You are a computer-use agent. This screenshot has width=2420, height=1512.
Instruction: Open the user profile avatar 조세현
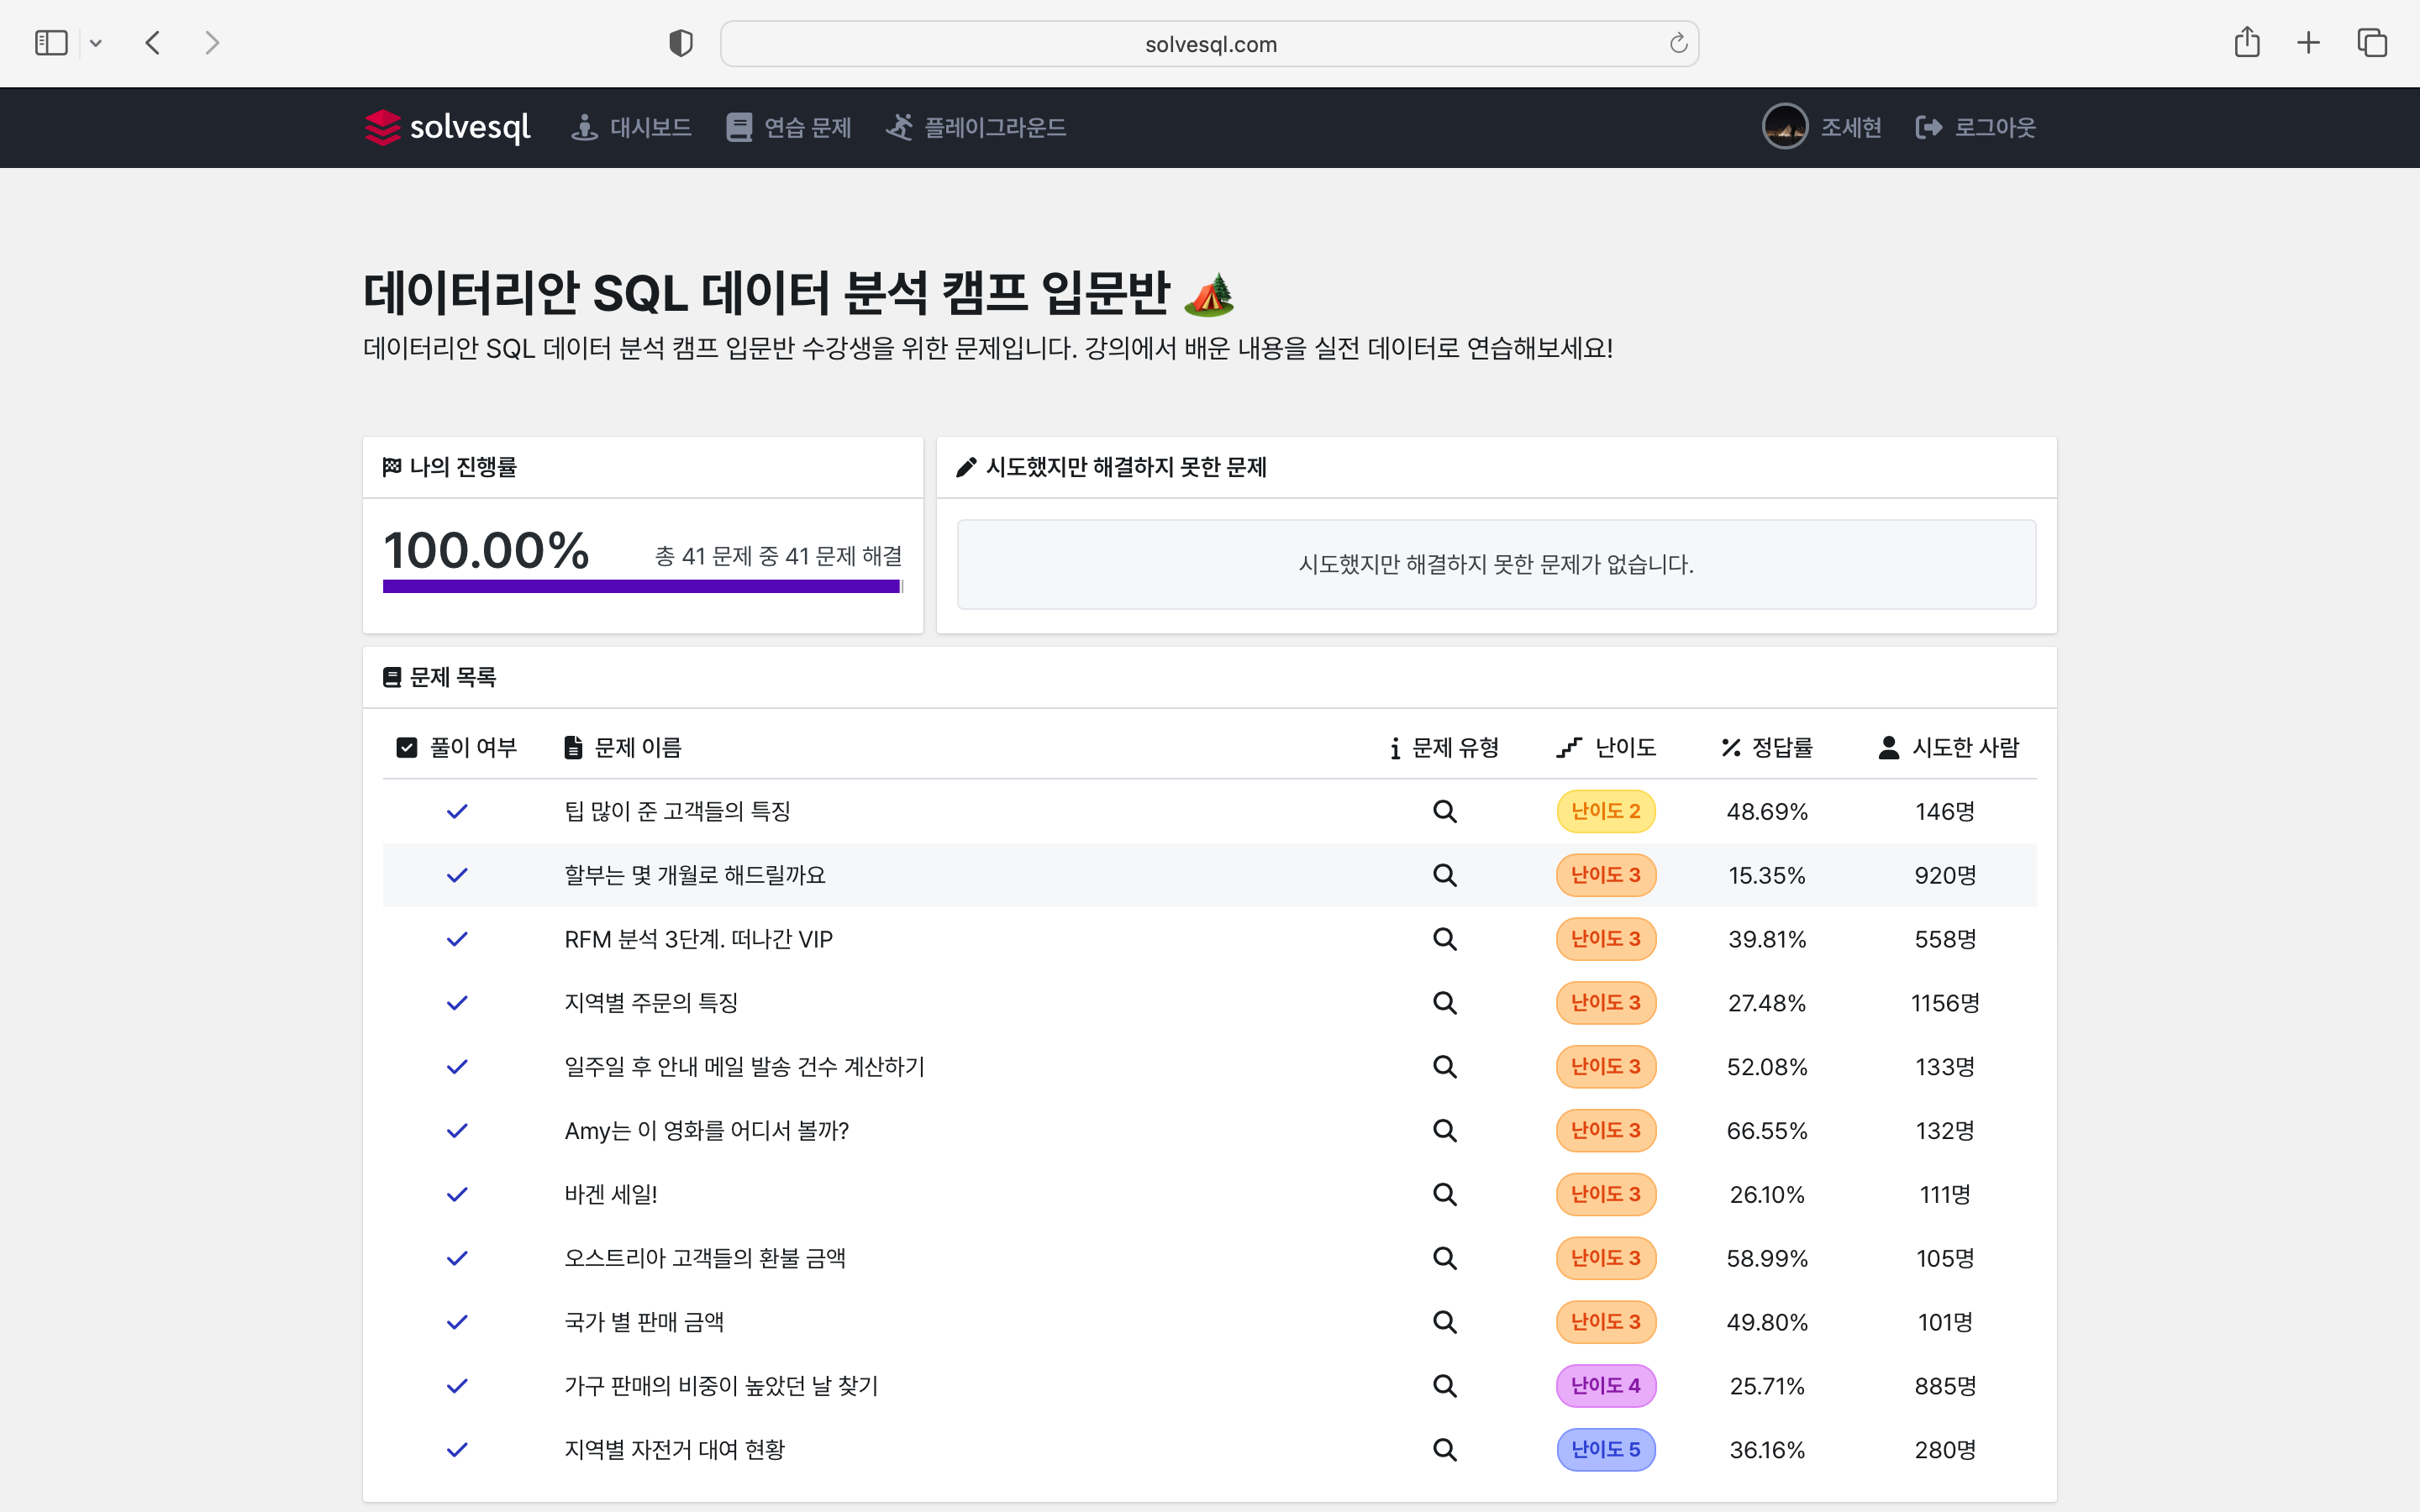1784,127
